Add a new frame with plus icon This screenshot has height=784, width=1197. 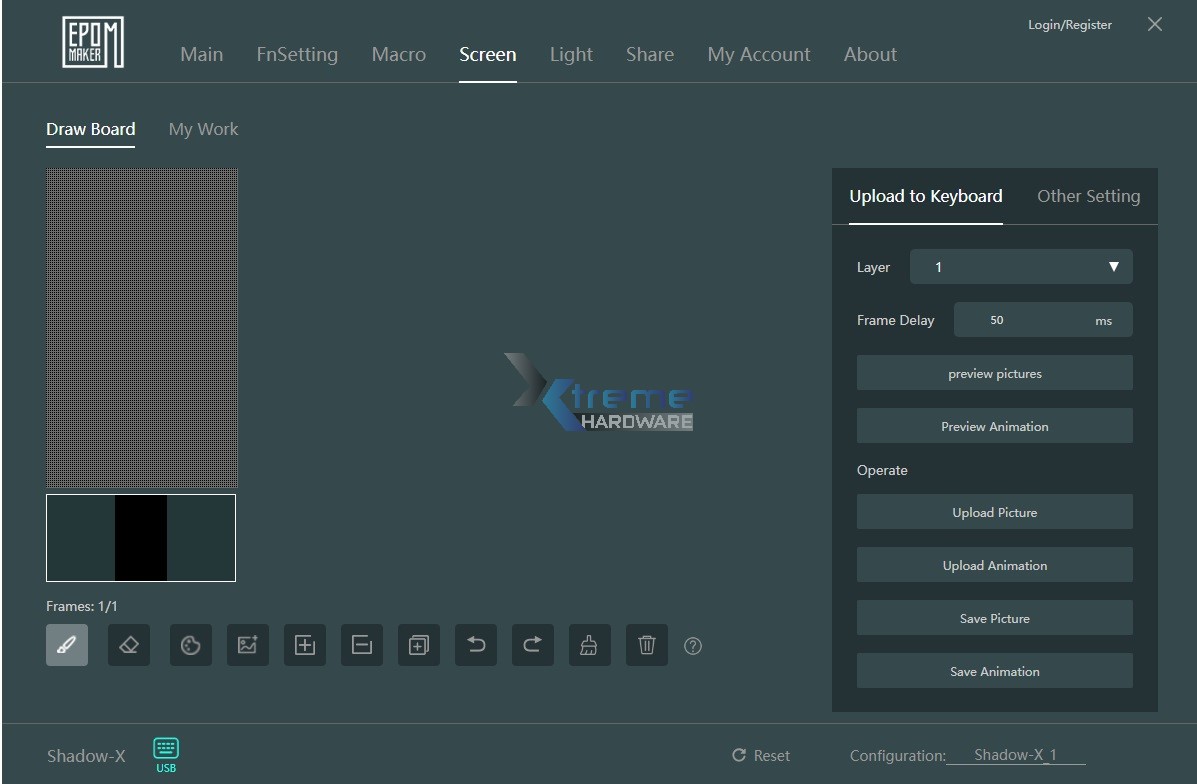(x=305, y=645)
